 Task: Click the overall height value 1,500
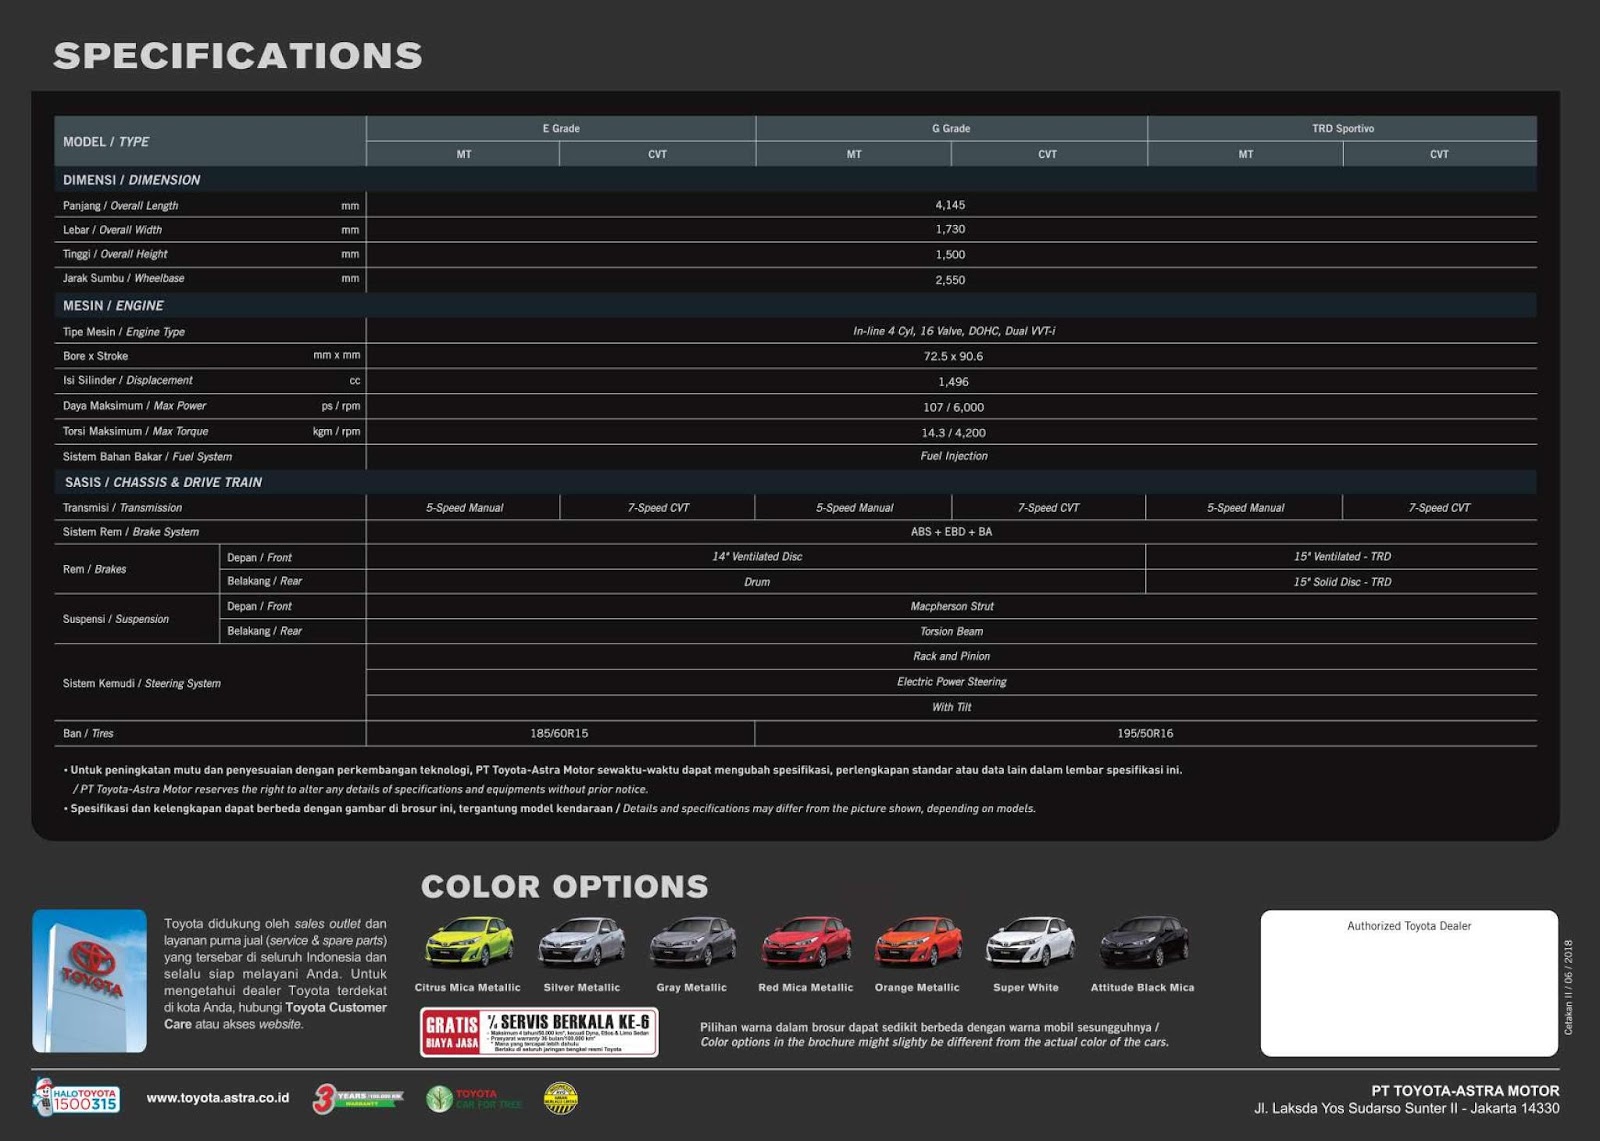pyautogui.click(x=950, y=254)
